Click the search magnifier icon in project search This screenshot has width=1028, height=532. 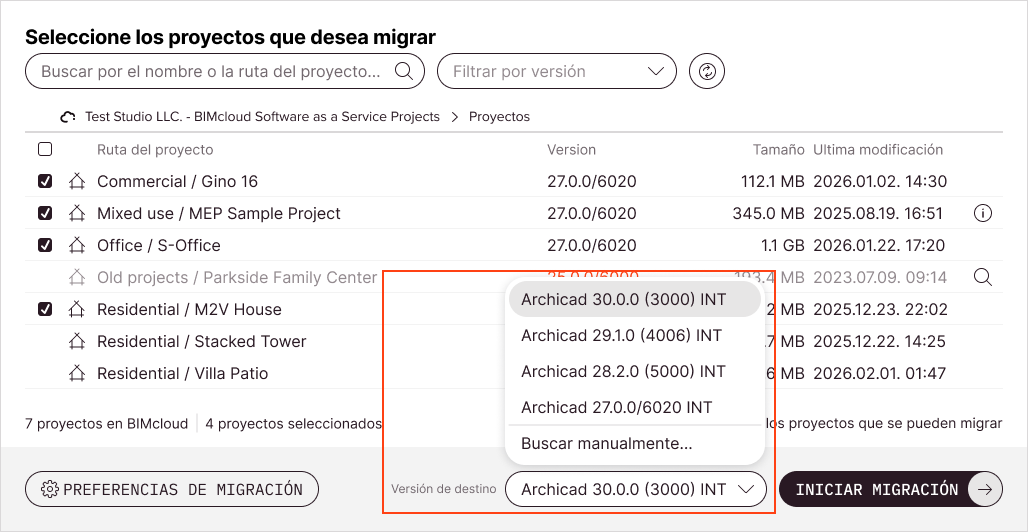pos(404,71)
